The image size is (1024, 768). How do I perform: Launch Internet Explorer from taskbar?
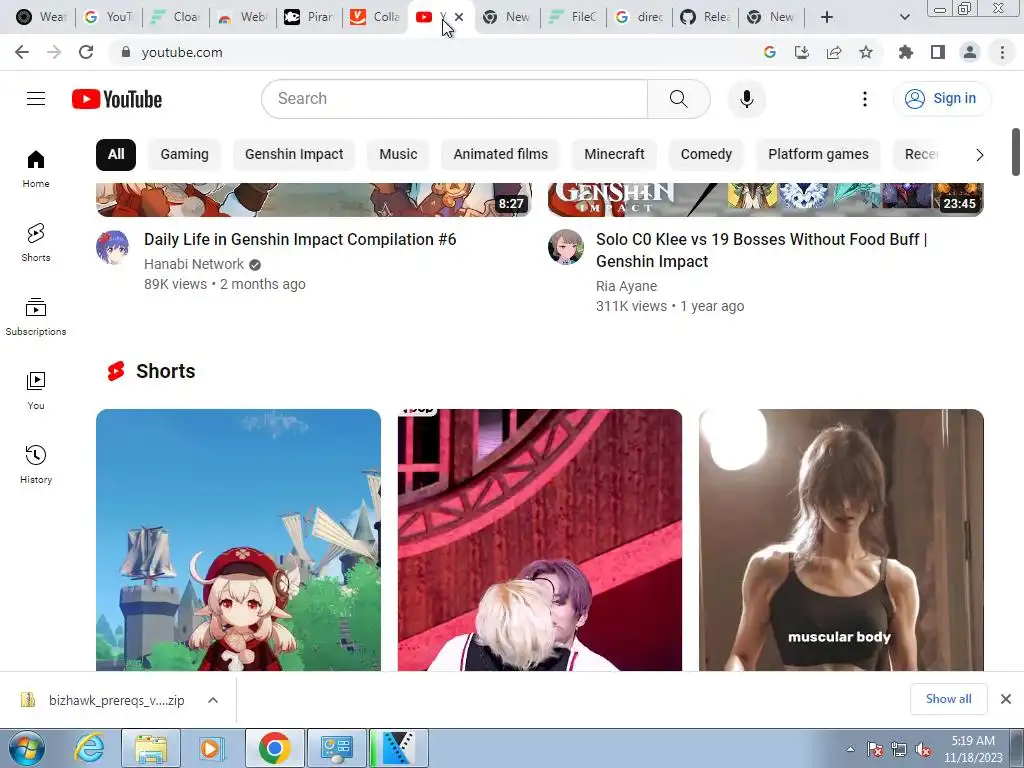pos(89,748)
